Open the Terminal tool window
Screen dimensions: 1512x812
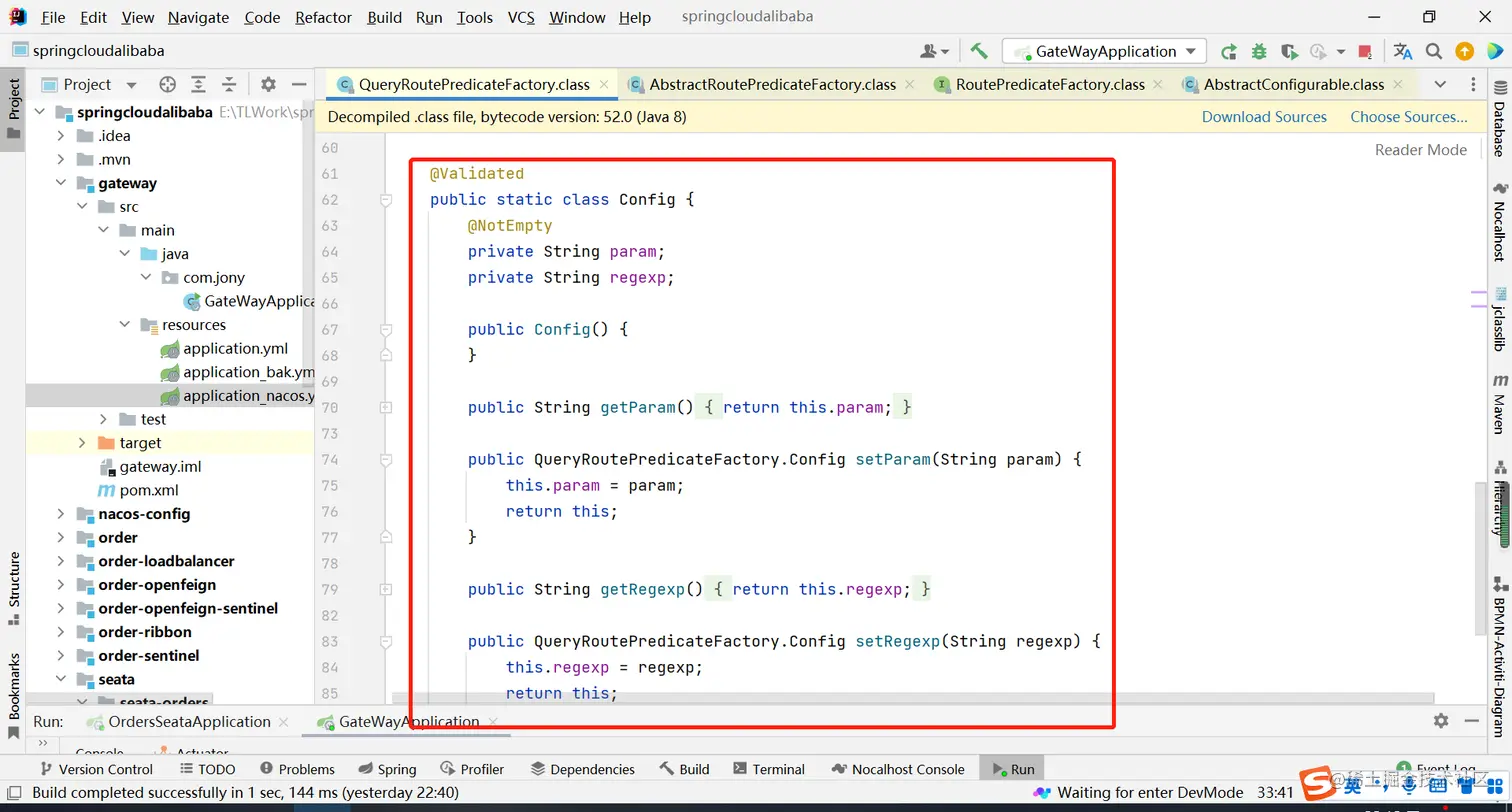[x=768, y=769]
